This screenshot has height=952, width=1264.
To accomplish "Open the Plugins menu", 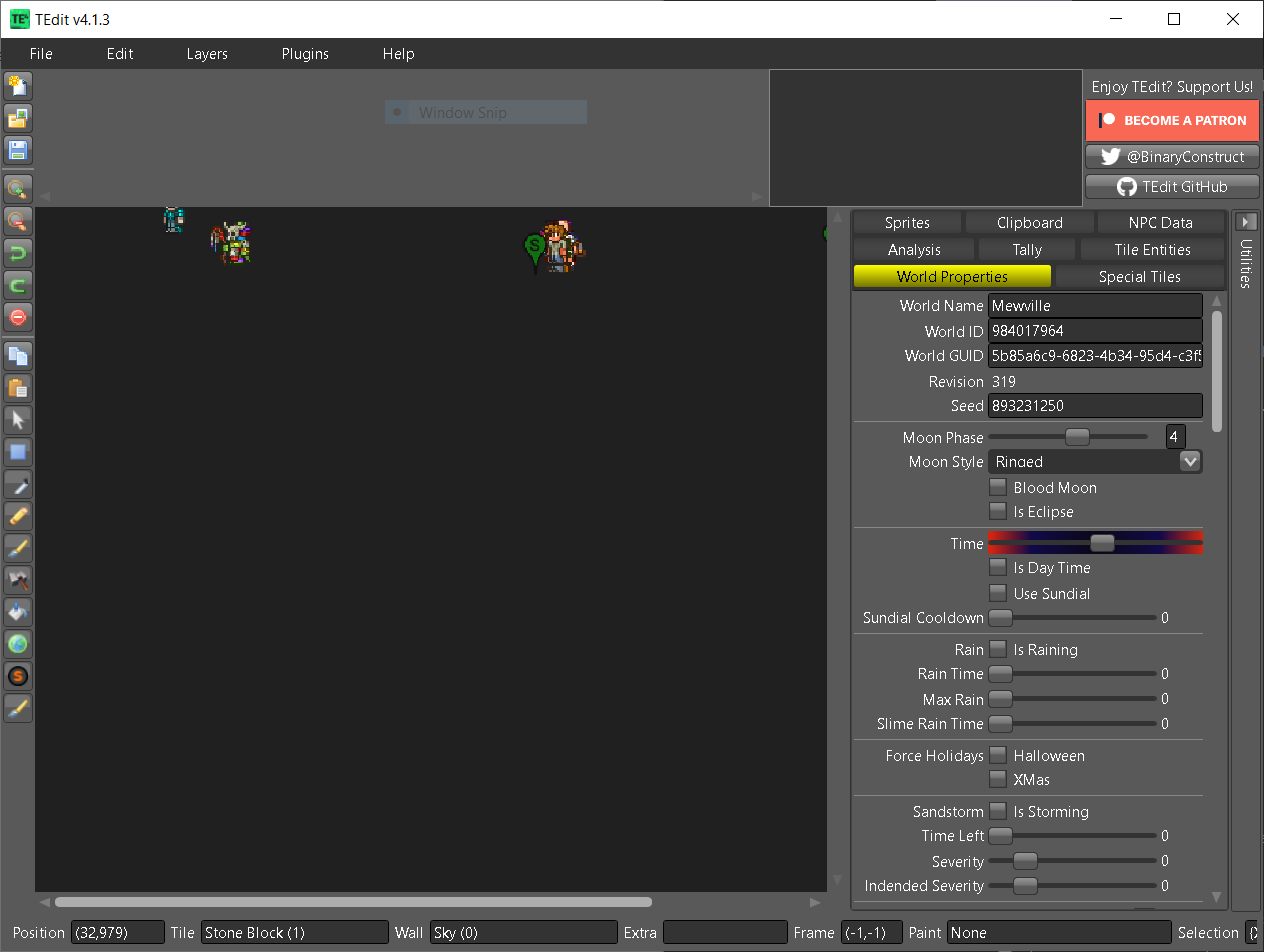I will click(305, 54).
